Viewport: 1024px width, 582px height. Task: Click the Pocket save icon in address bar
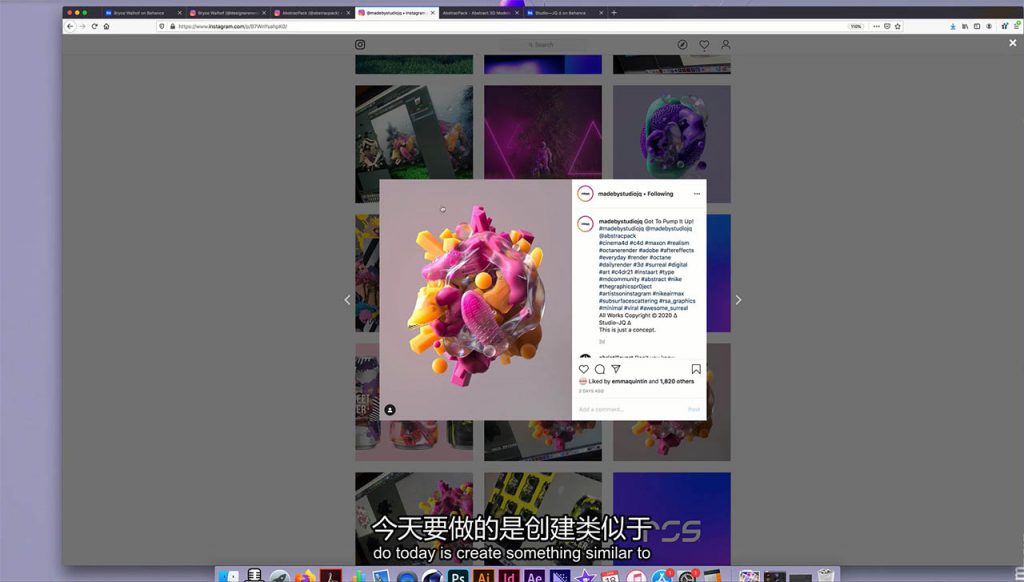coord(887,26)
